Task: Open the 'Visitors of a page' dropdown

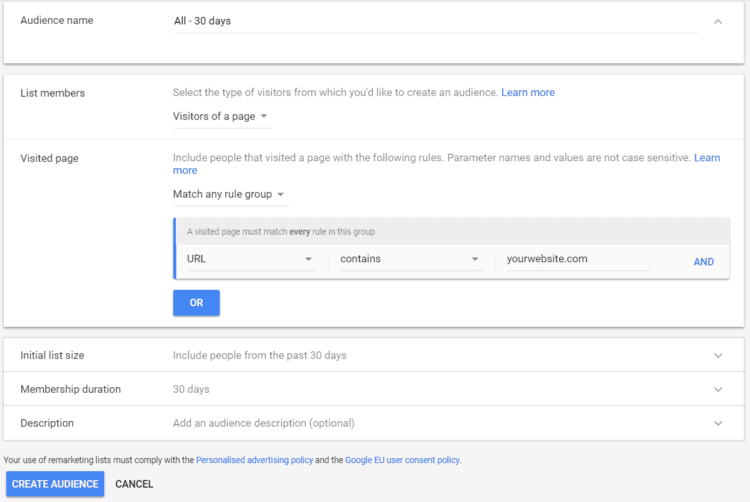Action: 221,117
